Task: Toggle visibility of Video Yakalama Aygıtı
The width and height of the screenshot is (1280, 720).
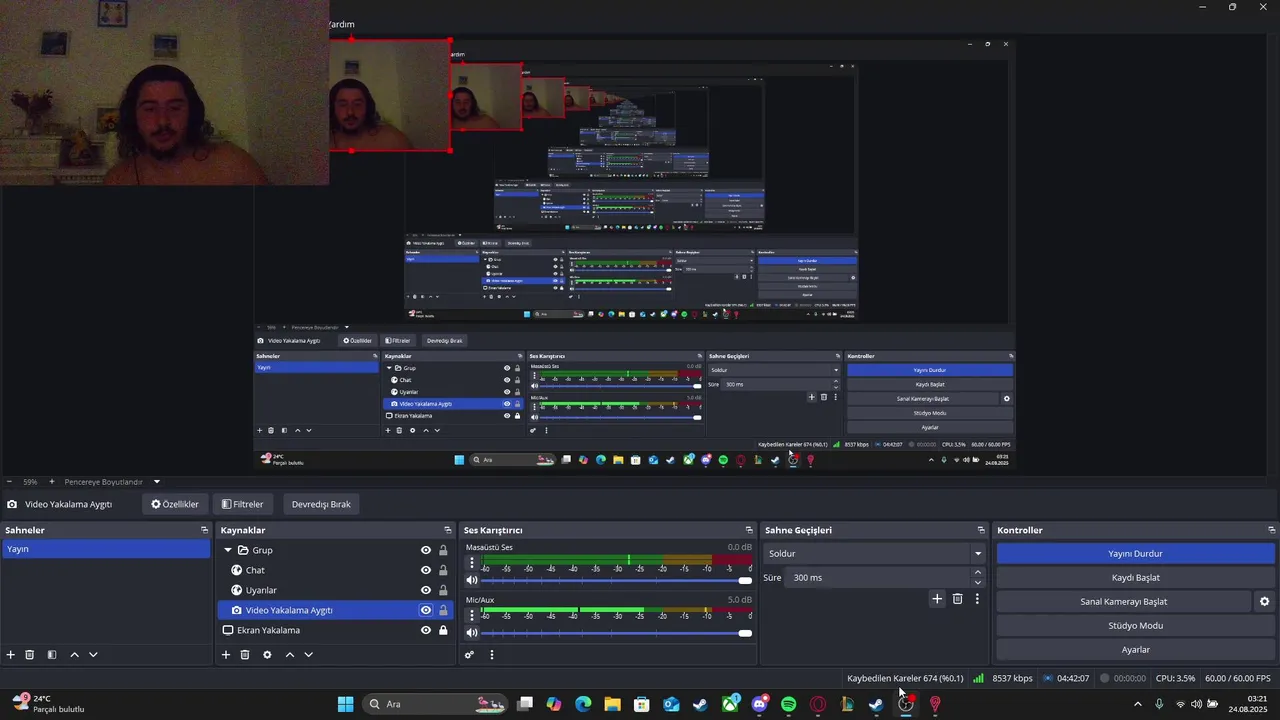Action: (426, 610)
